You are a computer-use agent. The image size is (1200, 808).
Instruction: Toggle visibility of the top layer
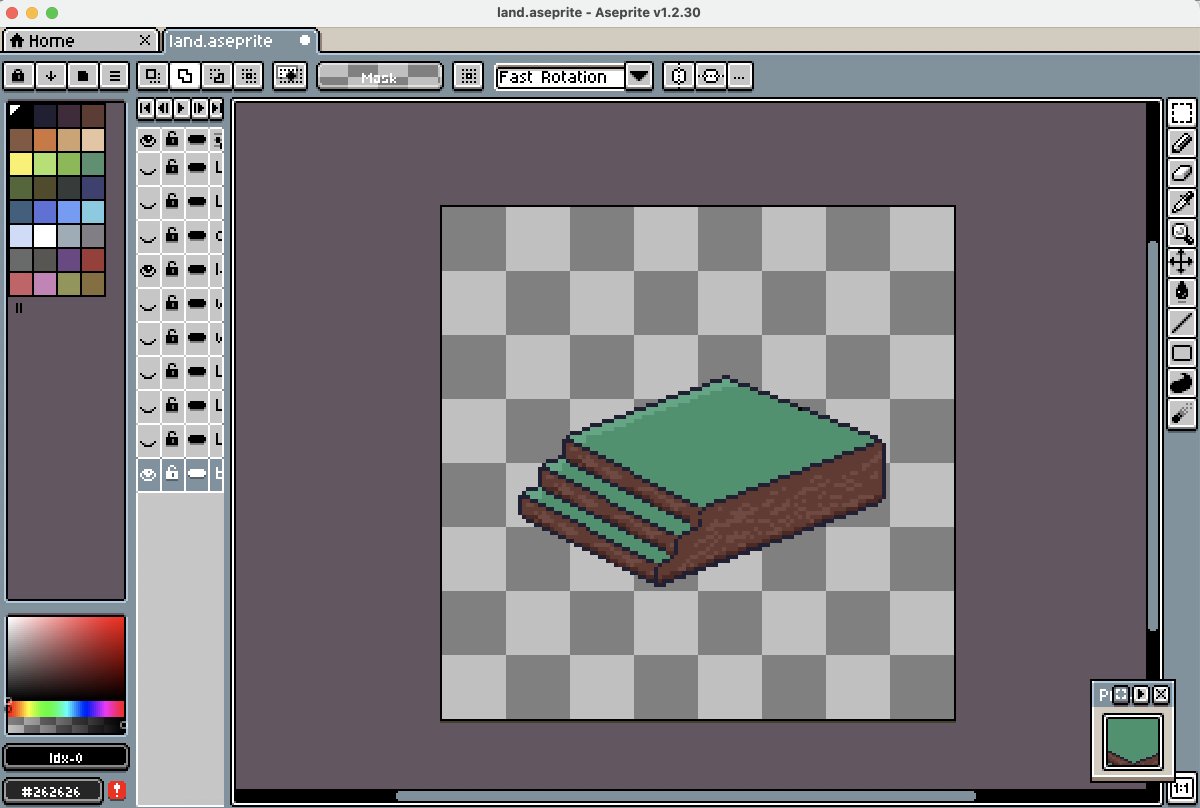point(148,140)
